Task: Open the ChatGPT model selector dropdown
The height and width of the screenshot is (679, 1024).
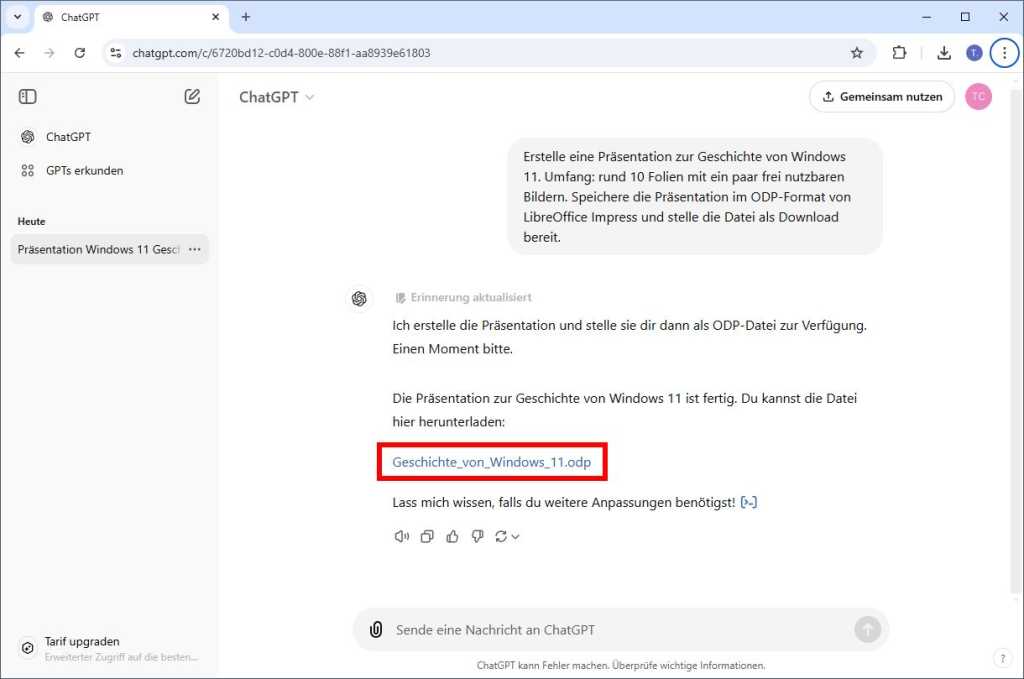Action: [277, 97]
